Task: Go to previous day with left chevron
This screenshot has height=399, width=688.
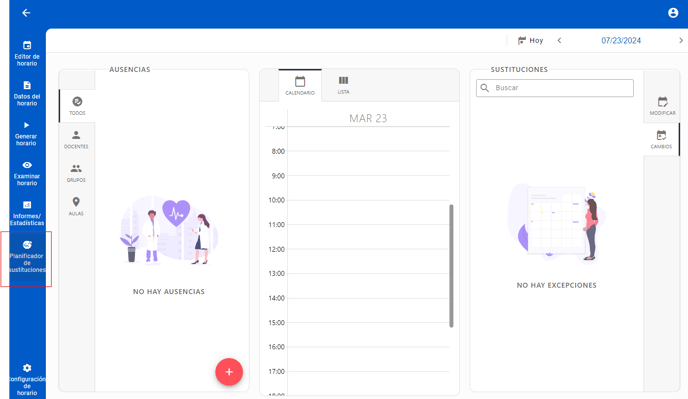Action: (559, 40)
